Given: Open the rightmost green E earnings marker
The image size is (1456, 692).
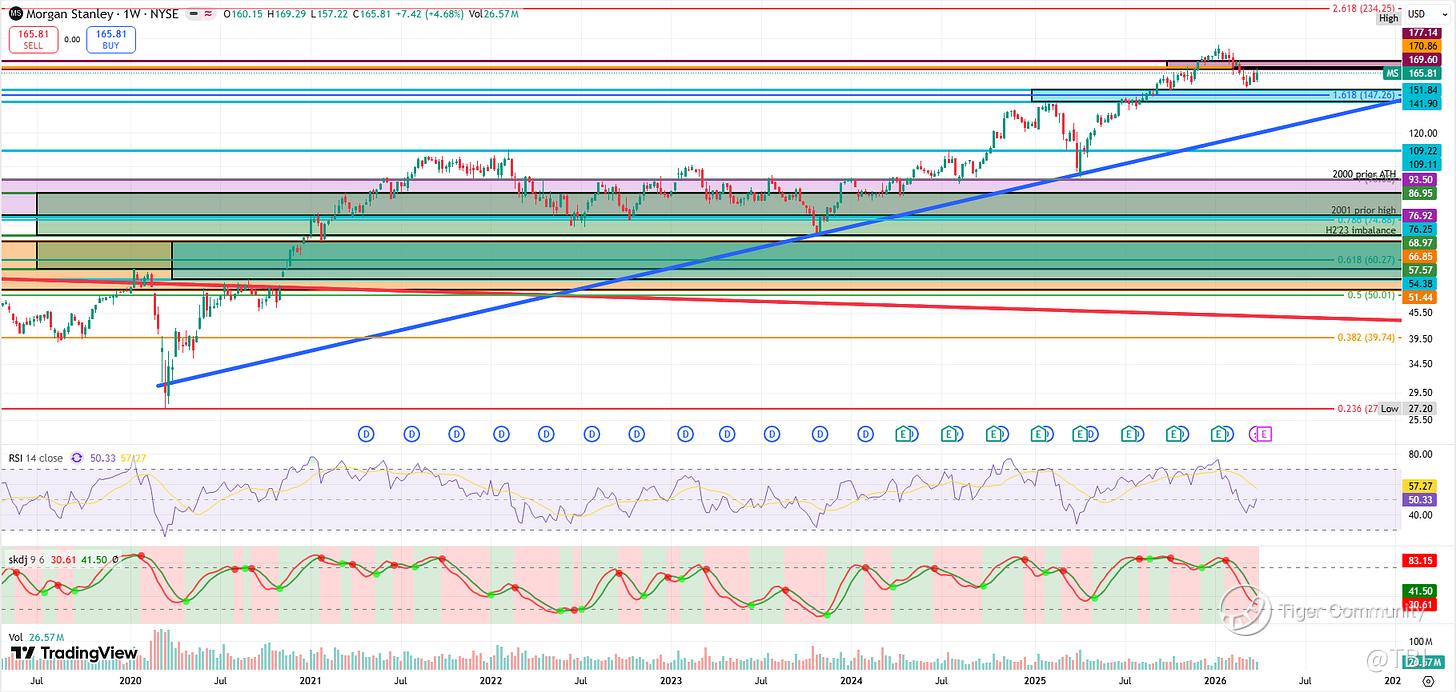Looking at the screenshot, I should point(1220,434).
